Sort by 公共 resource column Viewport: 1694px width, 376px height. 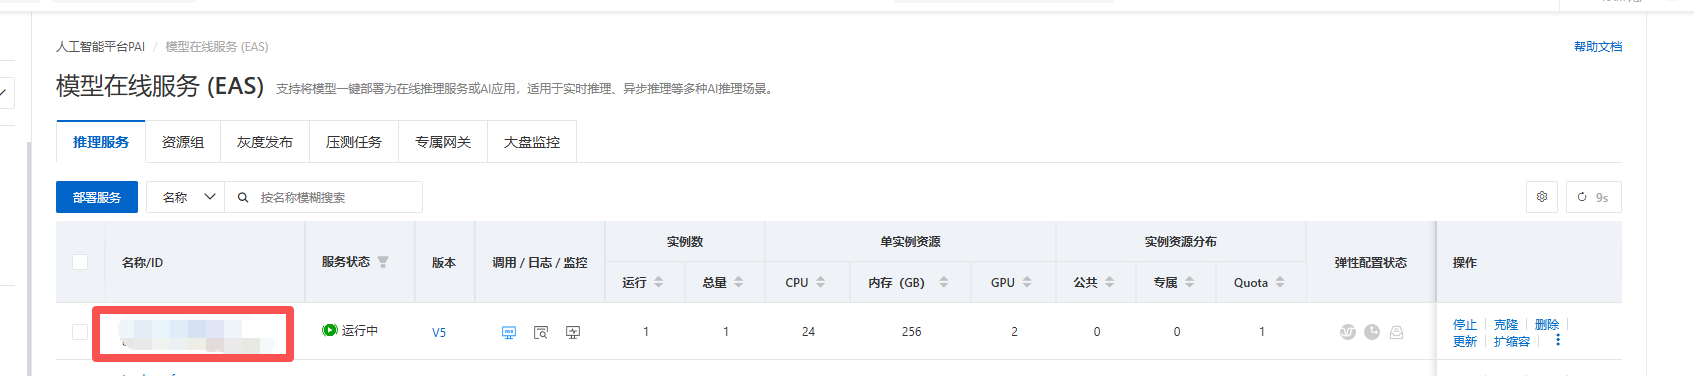click(1110, 283)
